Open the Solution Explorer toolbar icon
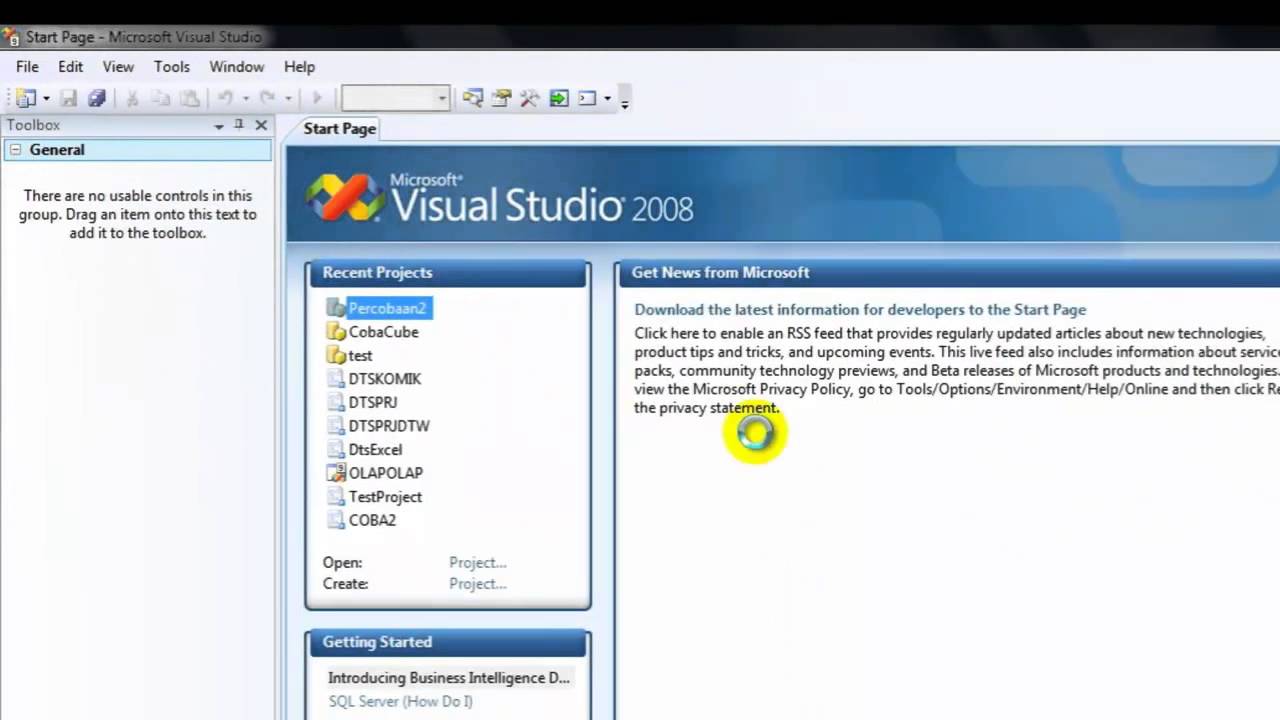The height and width of the screenshot is (720, 1280). pos(473,98)
